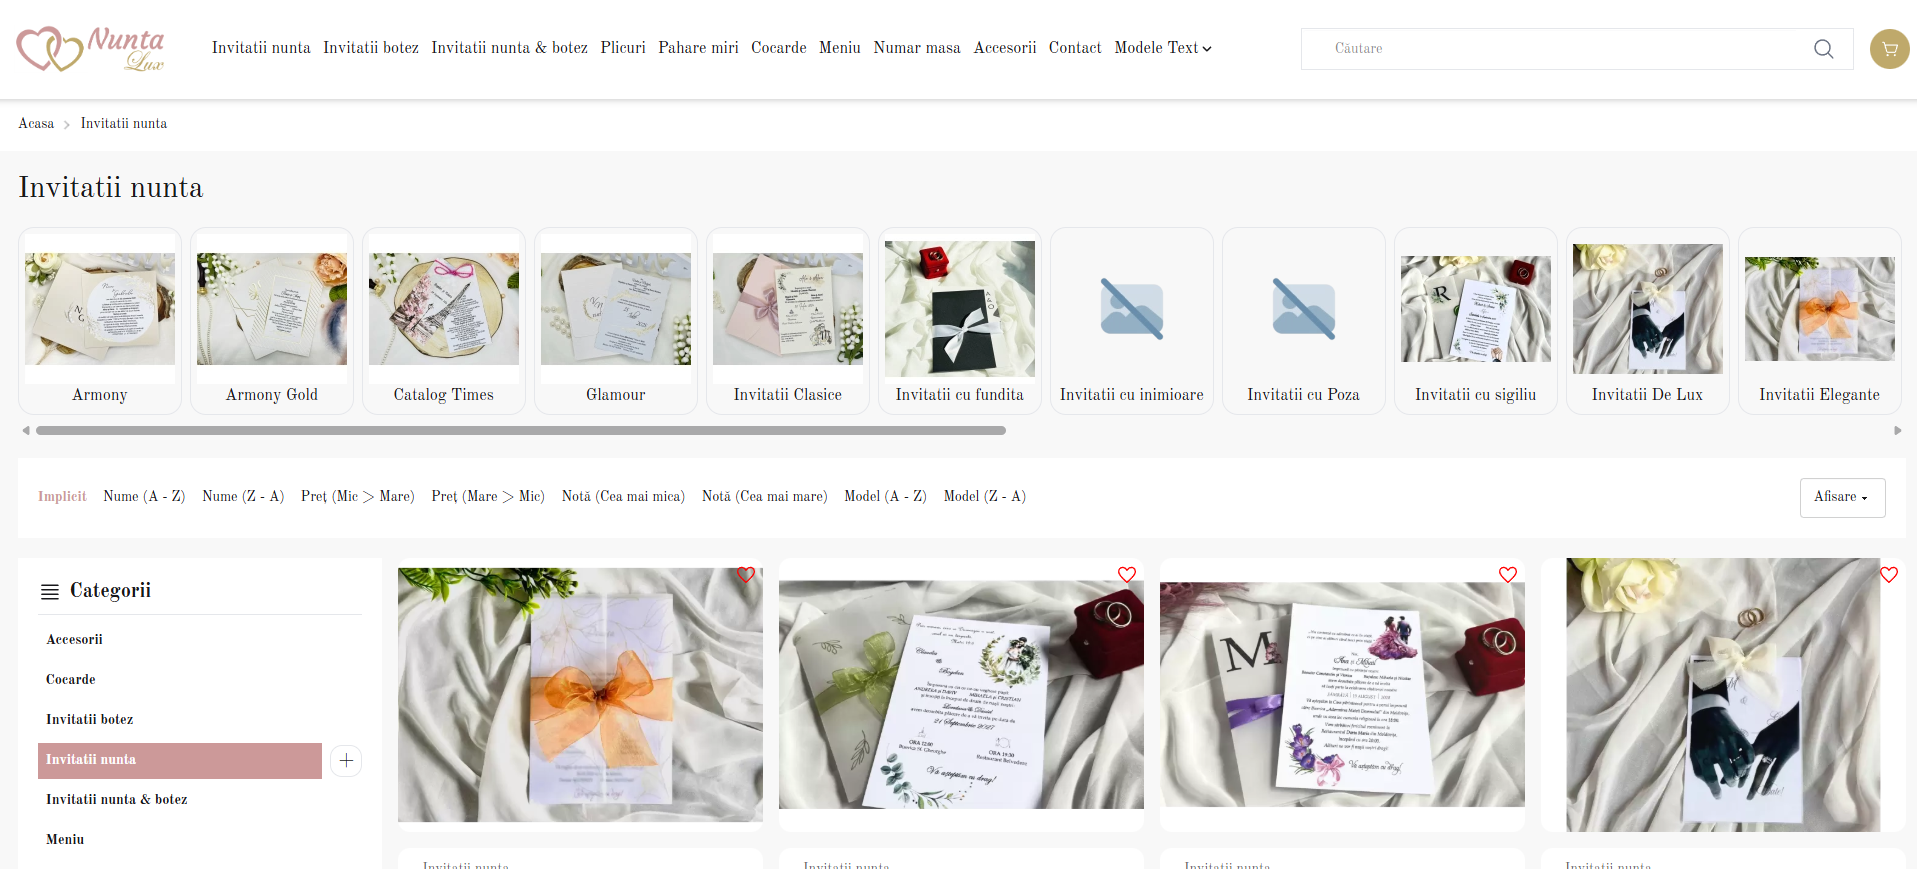The width and height of the screenshot is (1917, 869).
Task: Open the shopping cart icon
Action: 1889,49
